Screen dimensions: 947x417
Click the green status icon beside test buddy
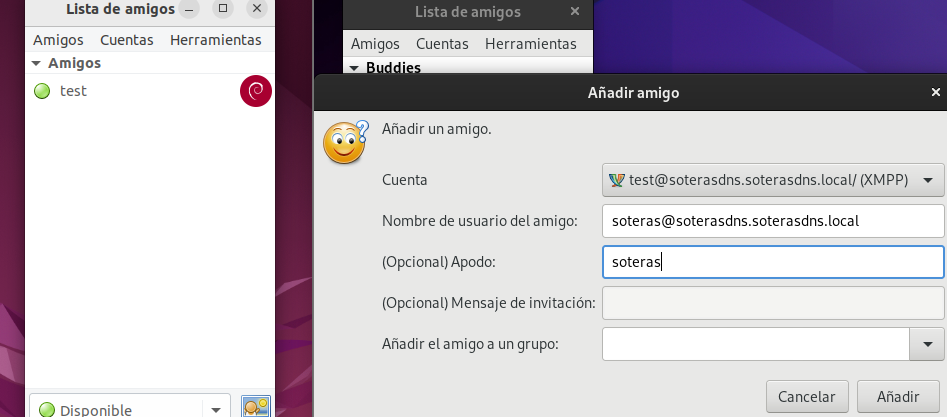click(42, 91)
